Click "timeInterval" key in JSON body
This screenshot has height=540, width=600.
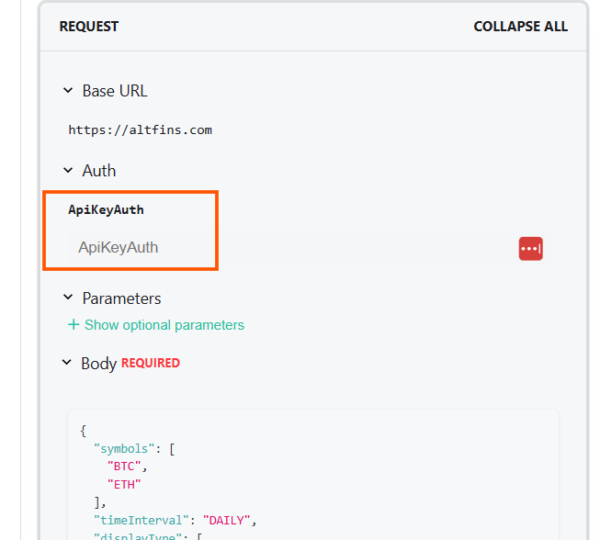coord(141,520)
